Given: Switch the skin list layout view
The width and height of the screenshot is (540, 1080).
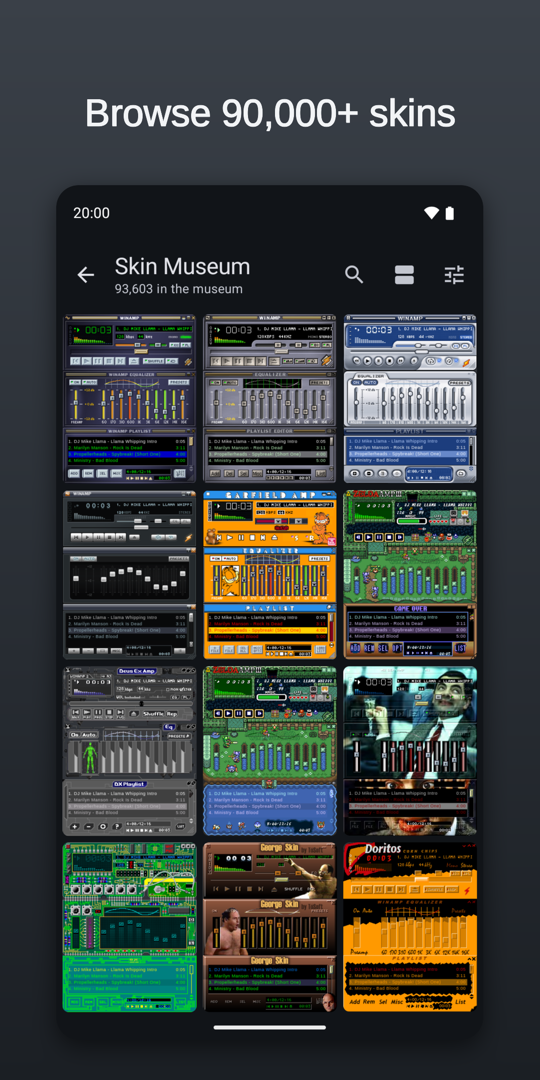Looking at the screenshot, I should click(404, 274).
